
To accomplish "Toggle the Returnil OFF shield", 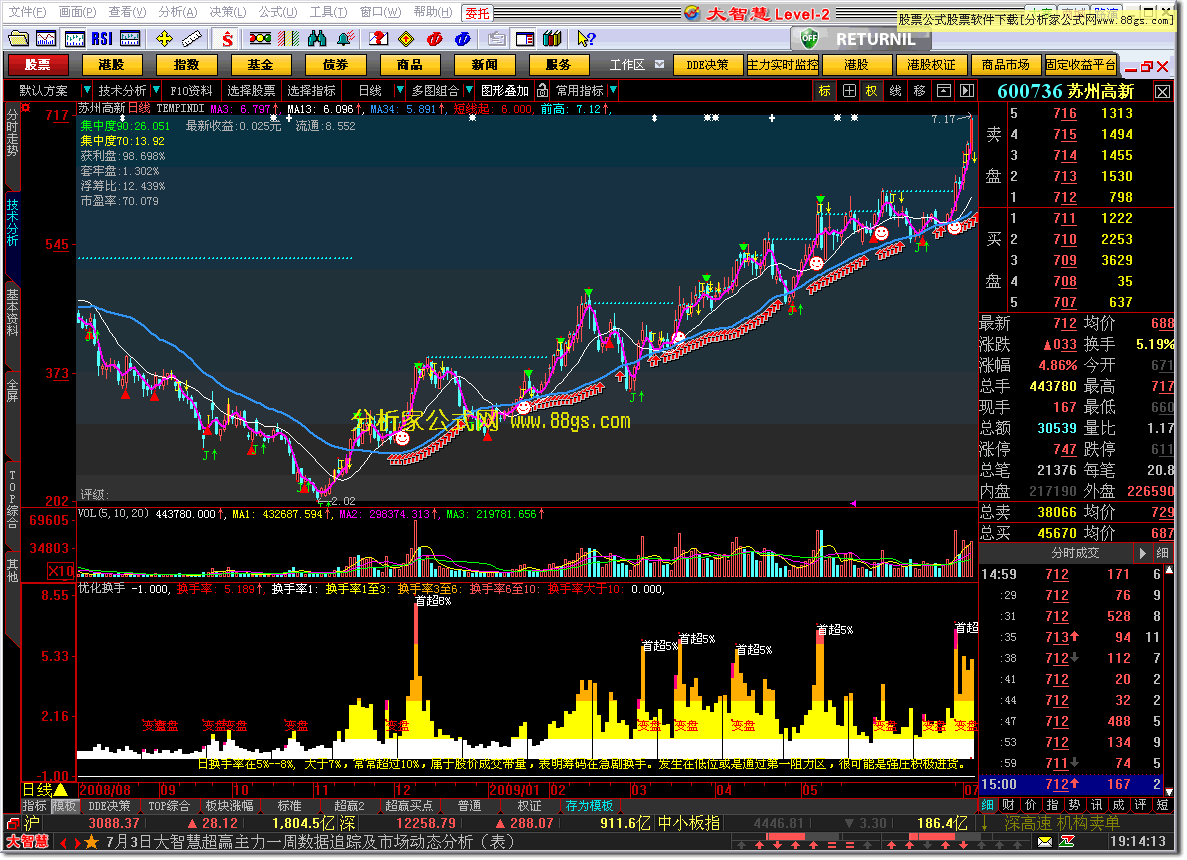I will point(809,38).
